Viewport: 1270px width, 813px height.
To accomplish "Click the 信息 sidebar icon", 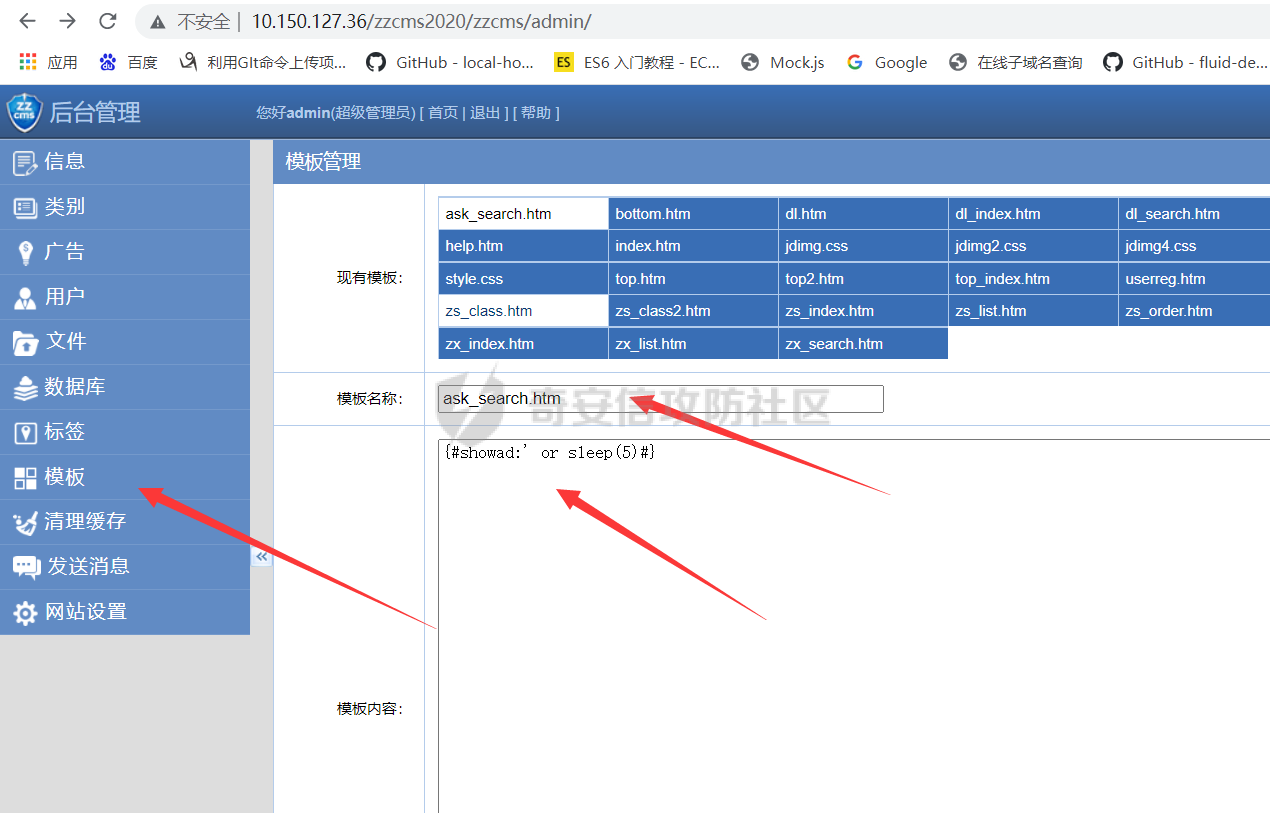I will (25, 162).
